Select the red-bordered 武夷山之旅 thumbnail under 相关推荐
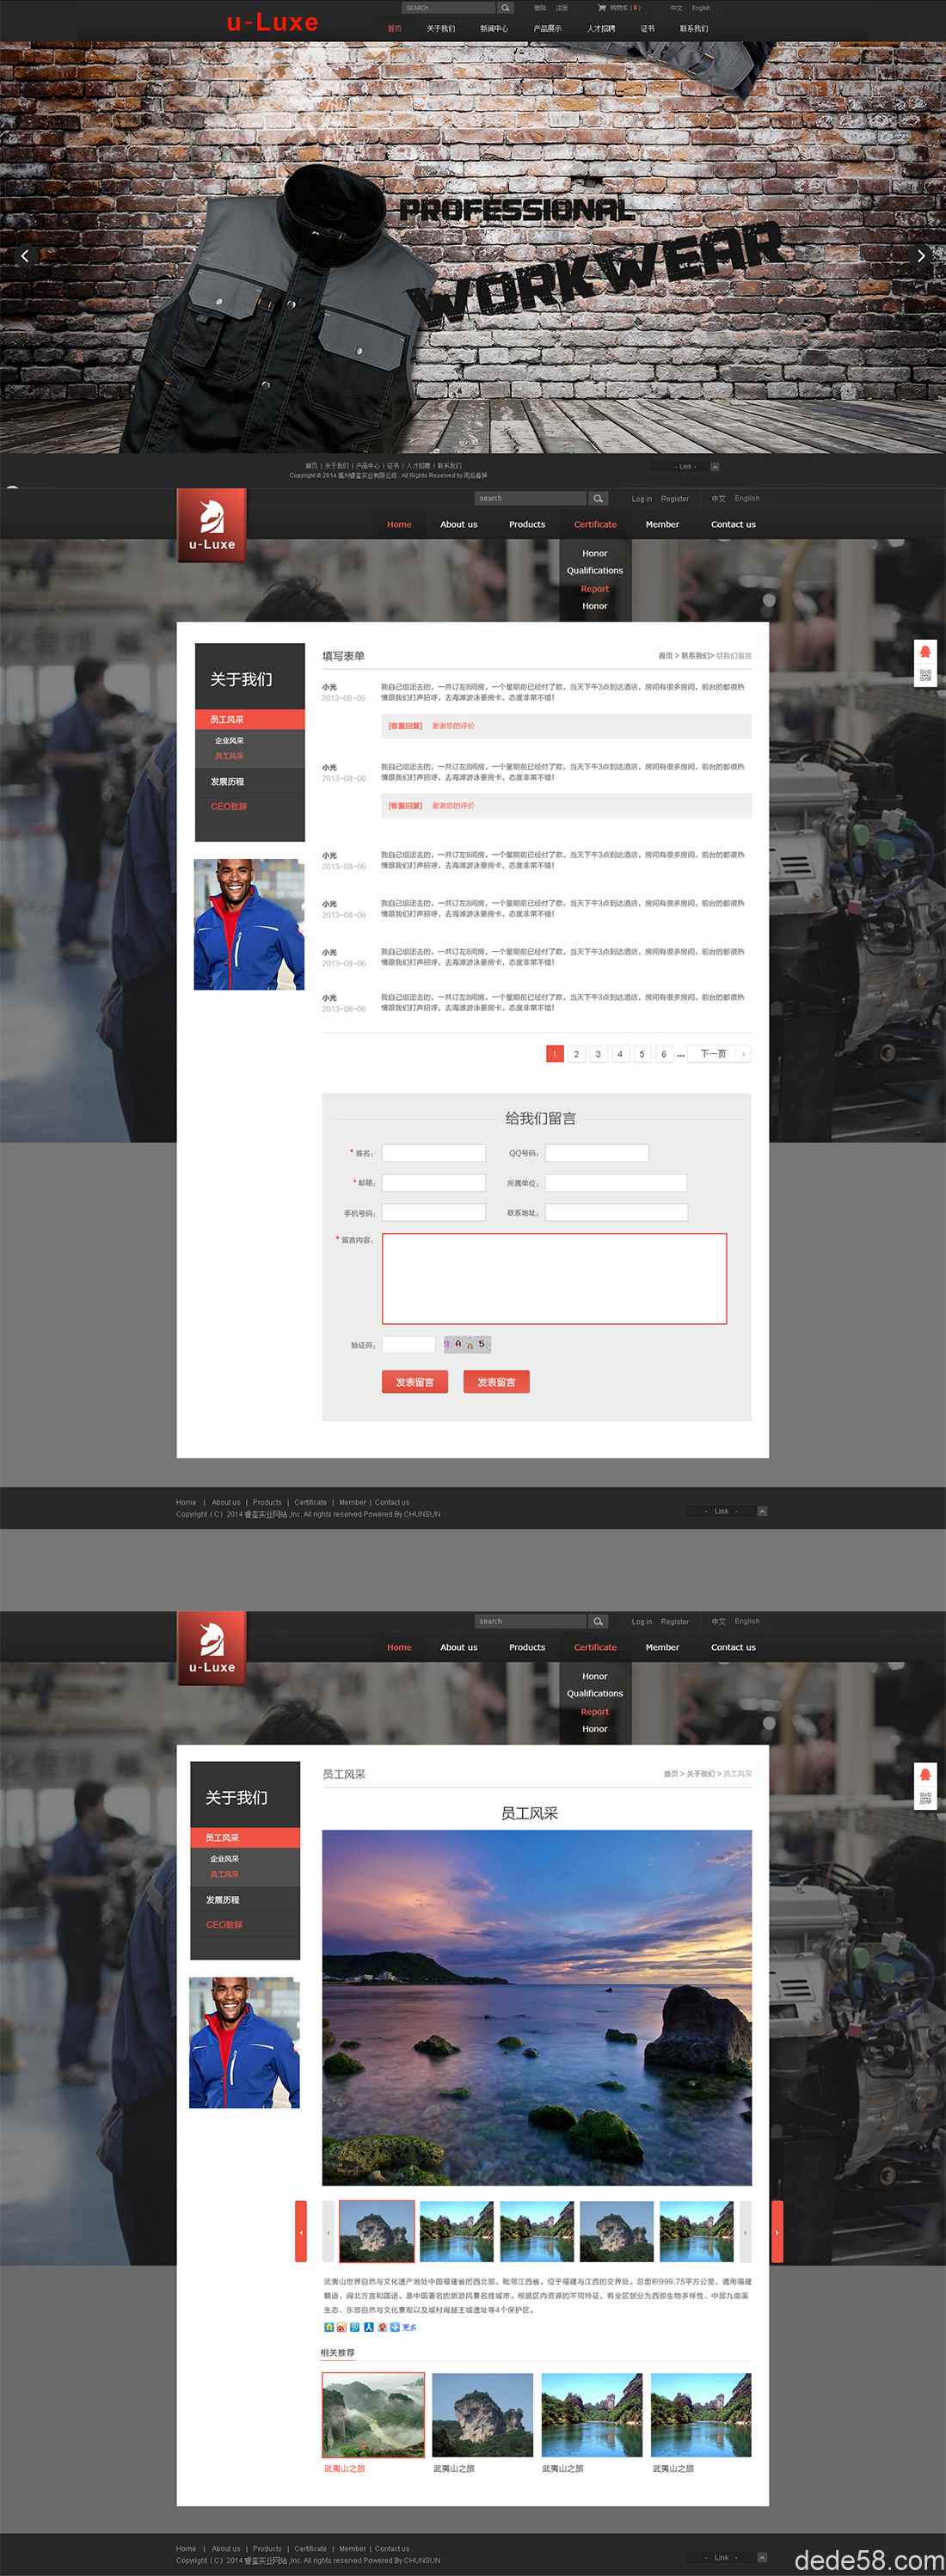Viewport: 946px width, 2576px height. 373,2415
